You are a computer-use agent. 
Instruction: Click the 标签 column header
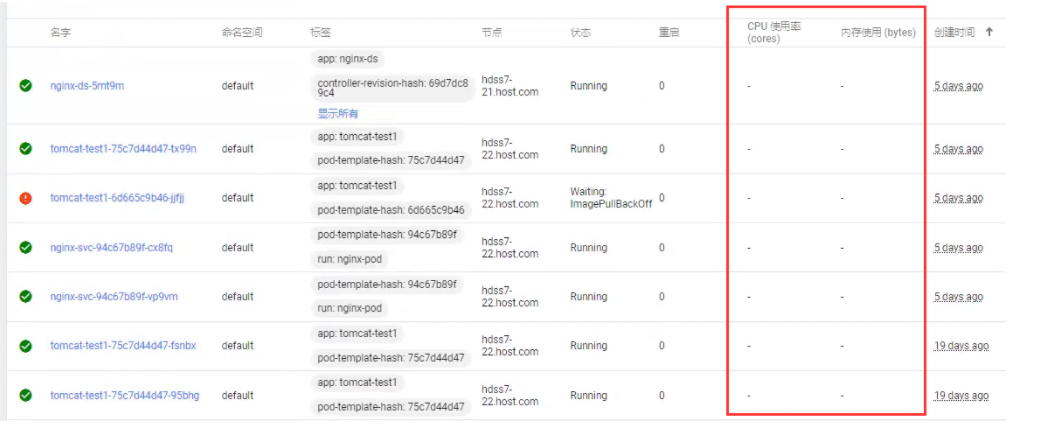pos(320,32)
